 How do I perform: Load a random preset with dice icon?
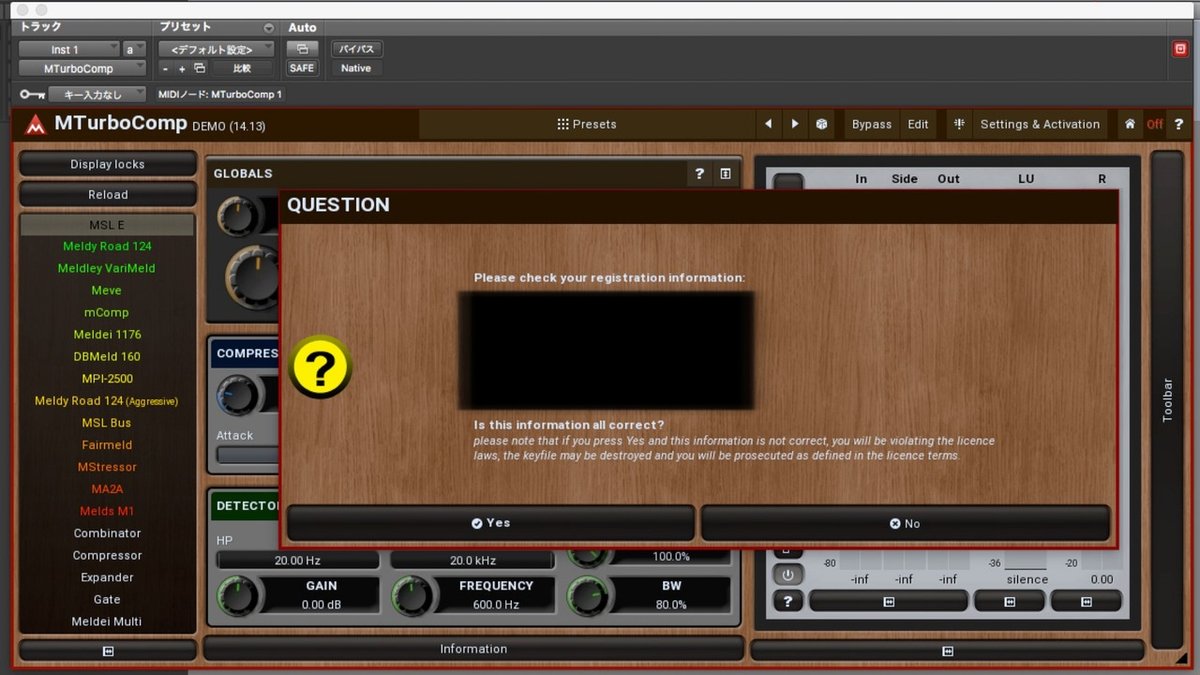click(x=821, y=124)
